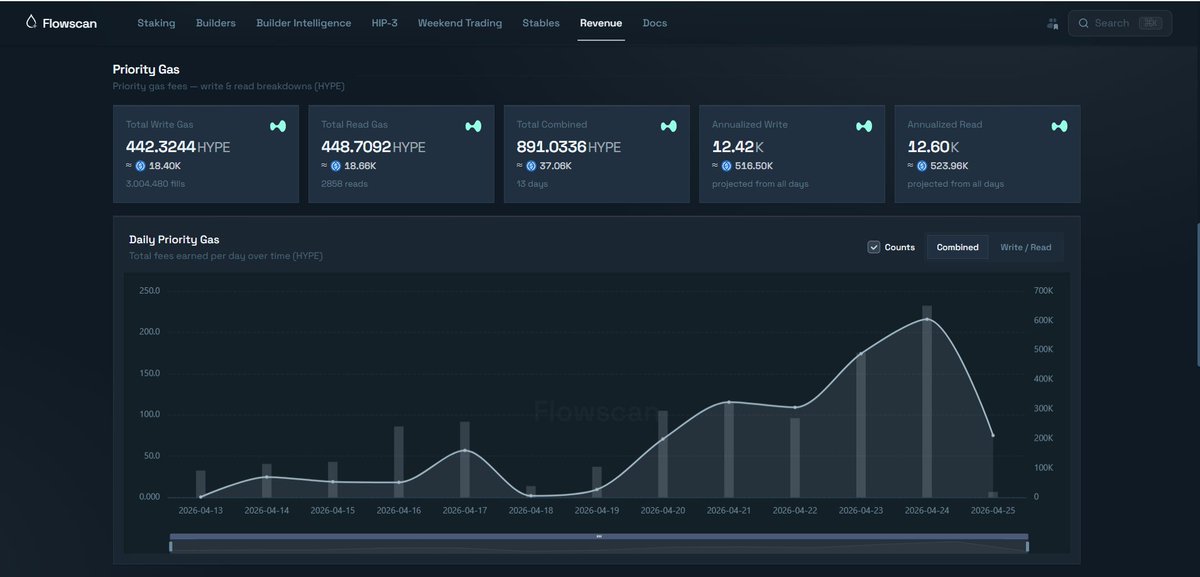Click the coin icon next to 516.50K
1200x577 pixels.
pyautogui.click(x=727, y=166)
